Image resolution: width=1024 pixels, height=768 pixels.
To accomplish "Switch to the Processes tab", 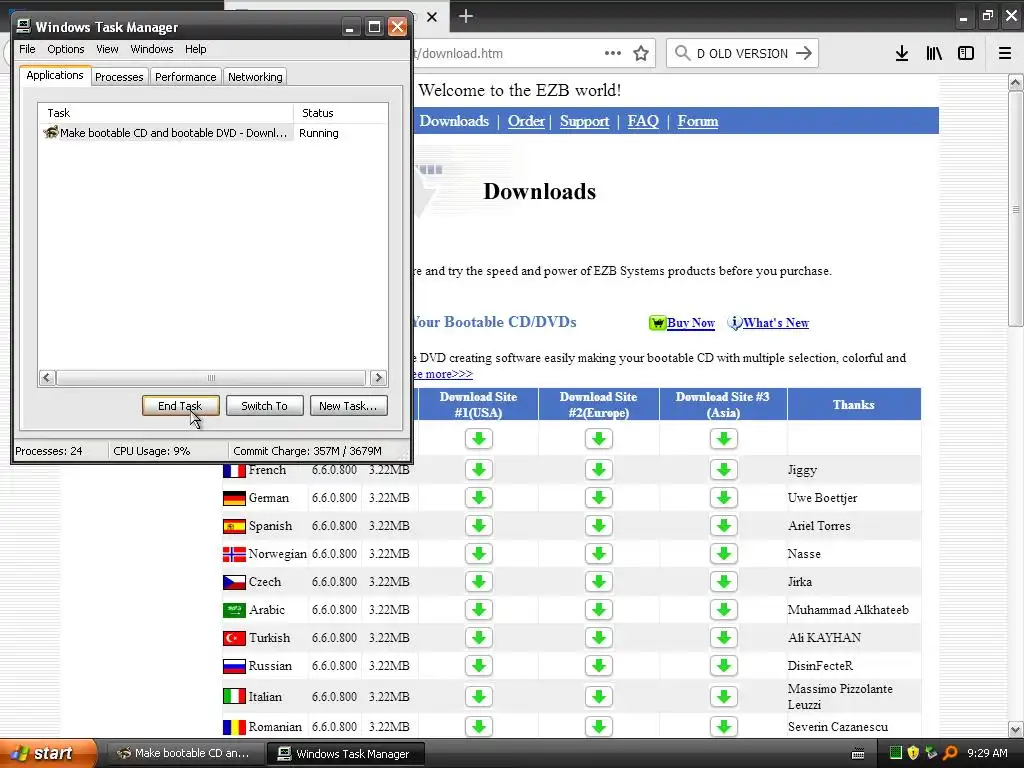I will (x=119, y=76).
